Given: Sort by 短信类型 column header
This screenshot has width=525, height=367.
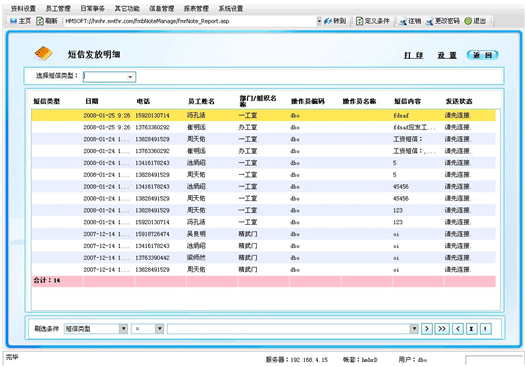Looking at the screenshot, I should (x=47, y=101).
